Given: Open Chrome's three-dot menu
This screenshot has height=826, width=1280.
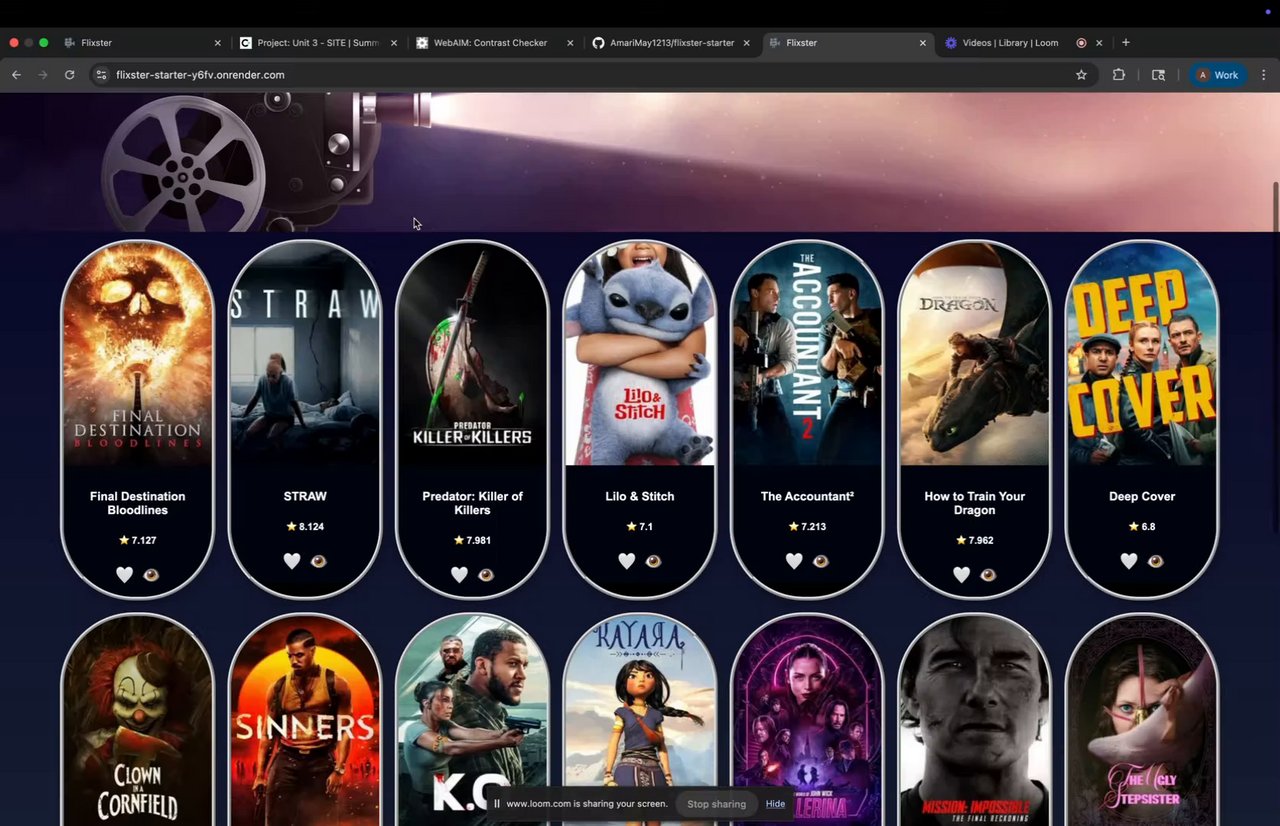Looking at the screenshot, I should tap(1264, 75).
